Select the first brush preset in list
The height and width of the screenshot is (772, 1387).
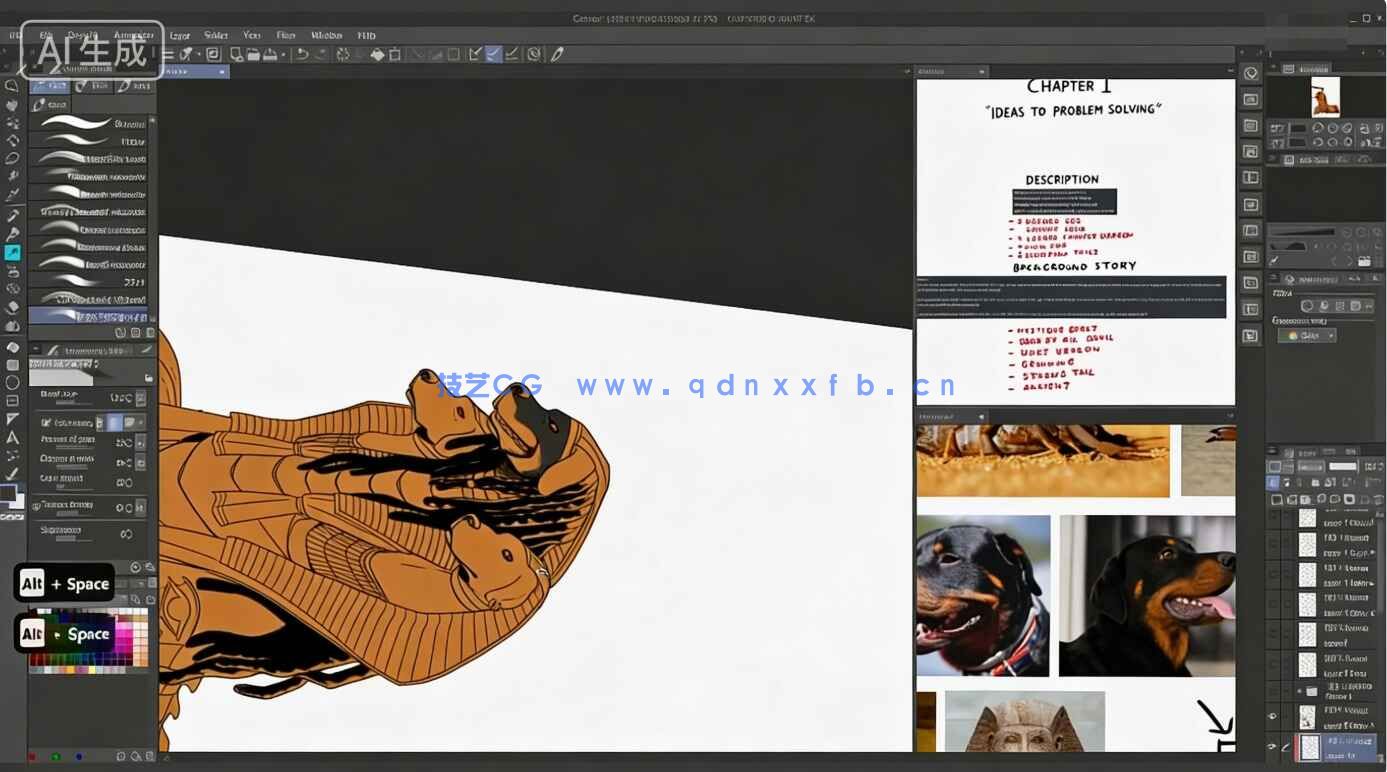click(x=88, y=123)
